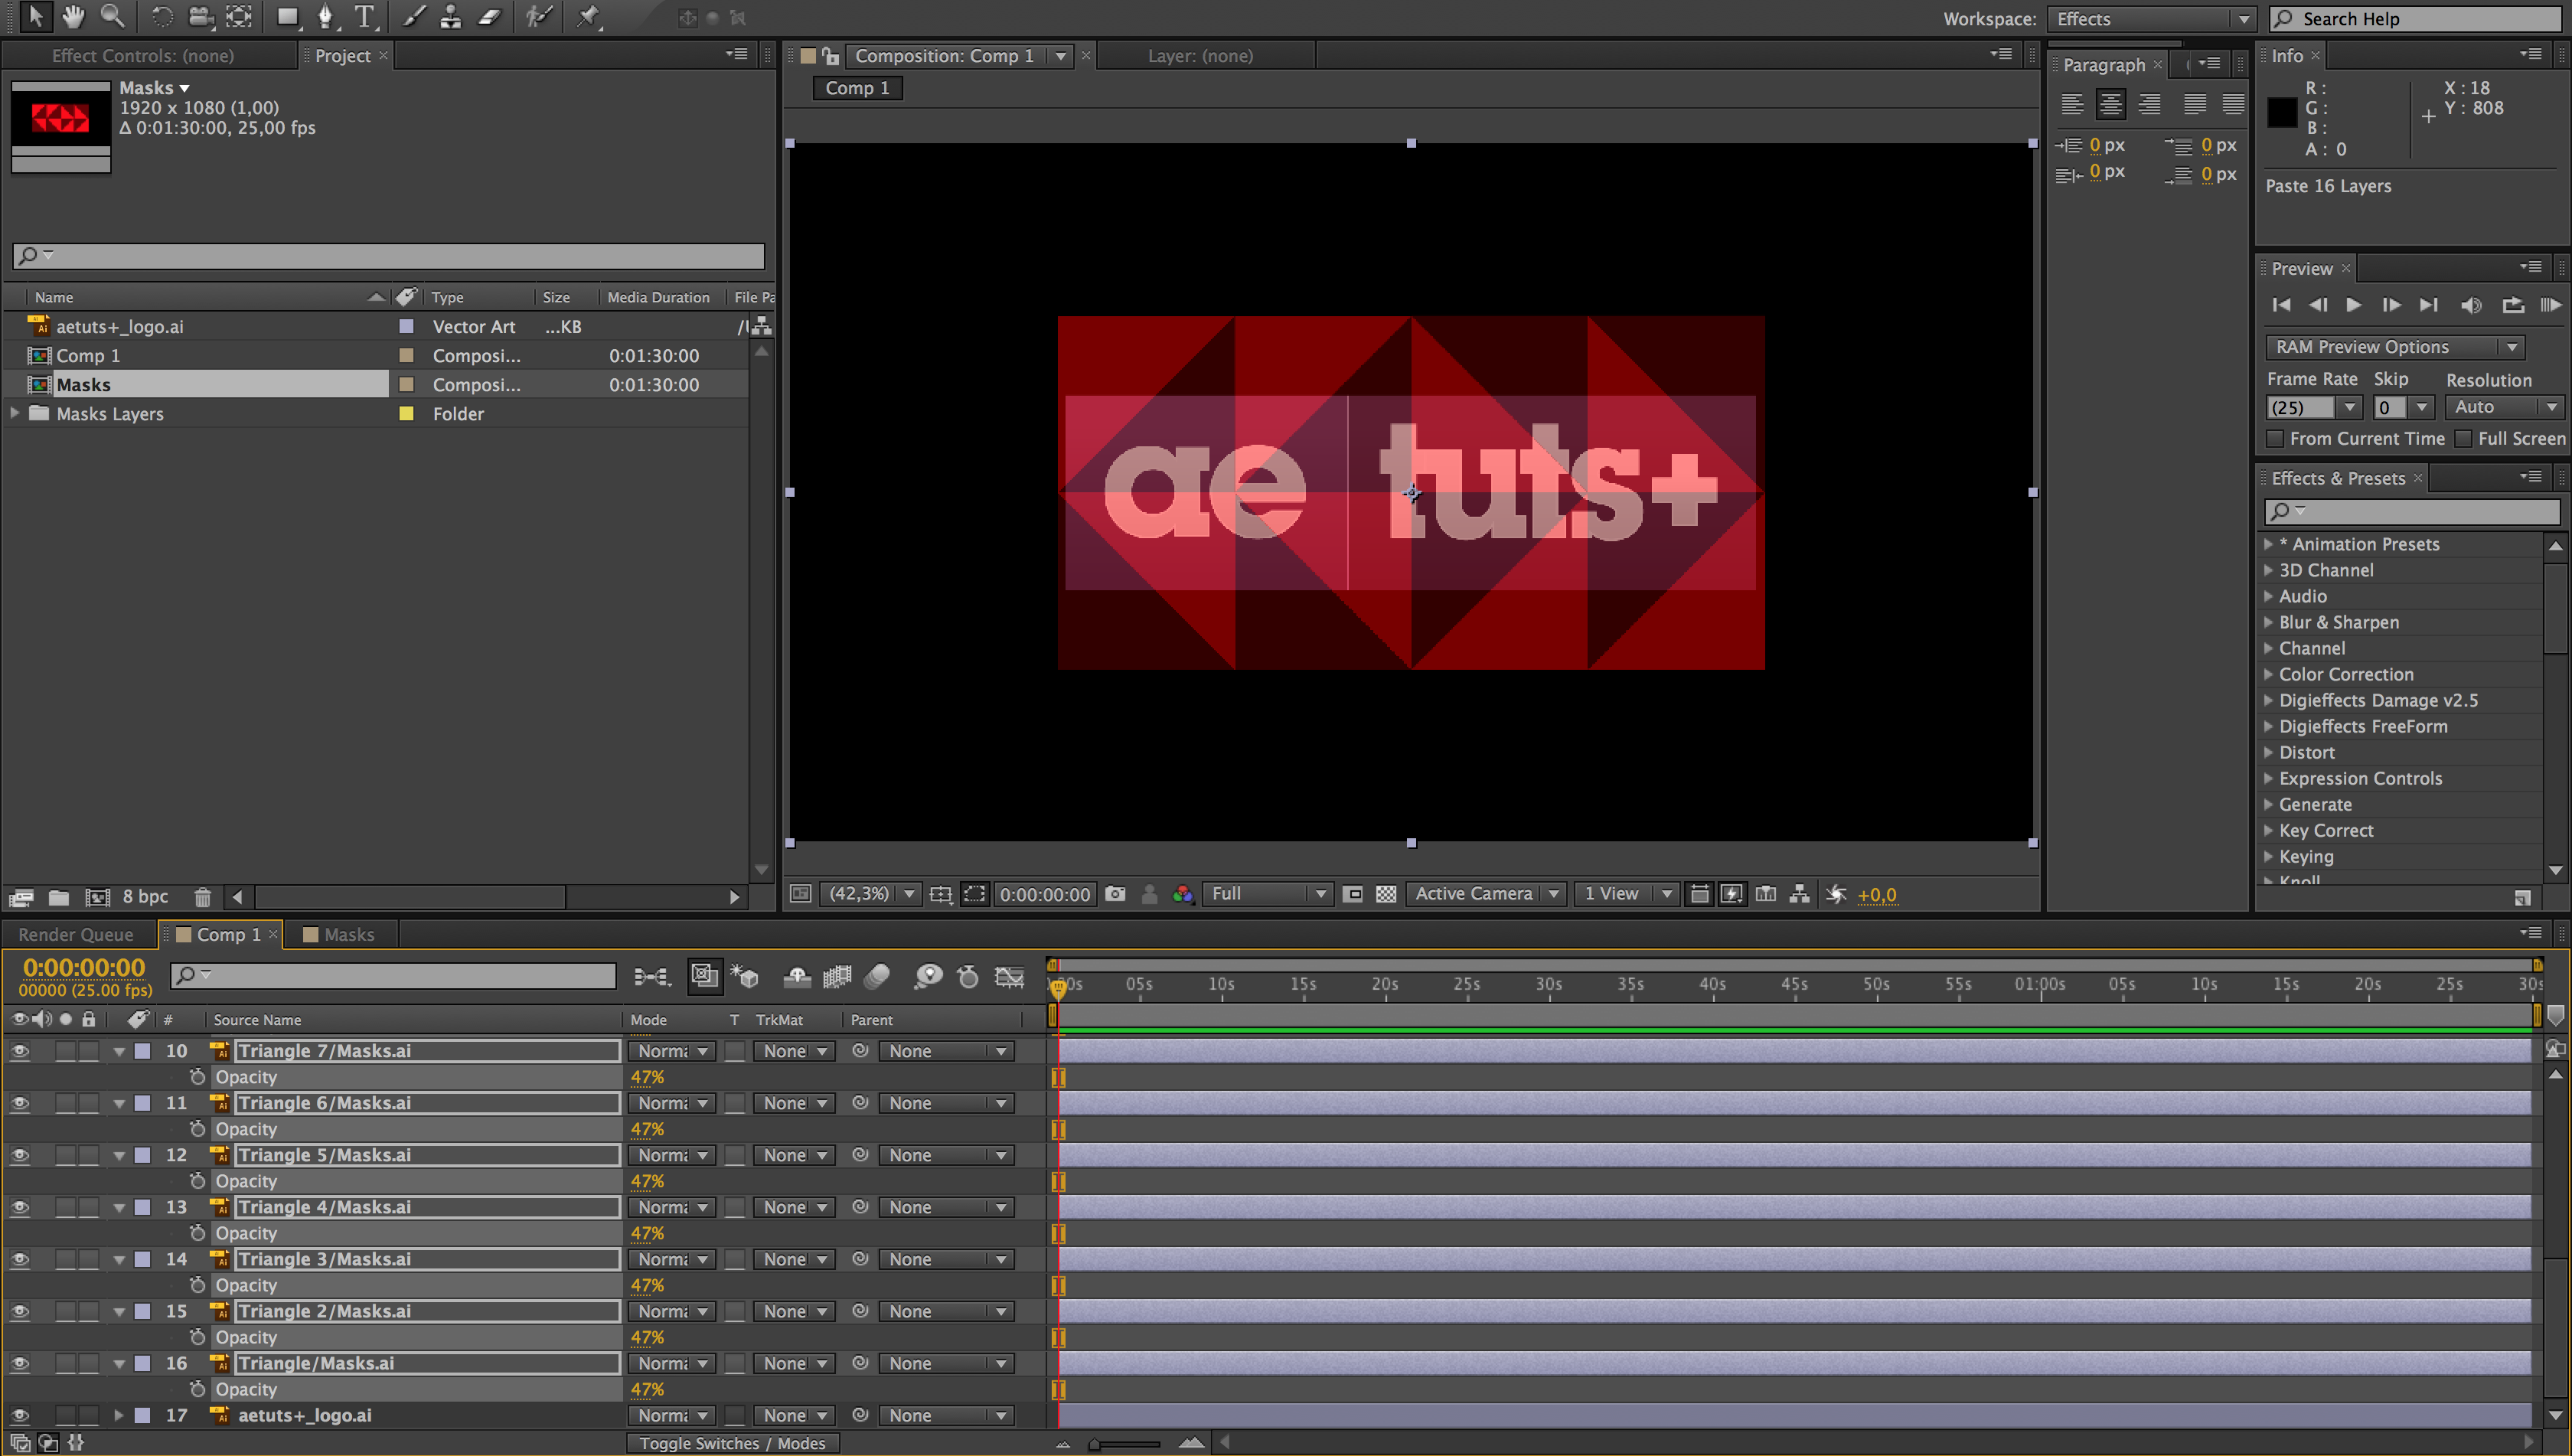Click Play in the Preview panel
The width and height of the screenshot is (2572, 1456).
pos(2354,305)
